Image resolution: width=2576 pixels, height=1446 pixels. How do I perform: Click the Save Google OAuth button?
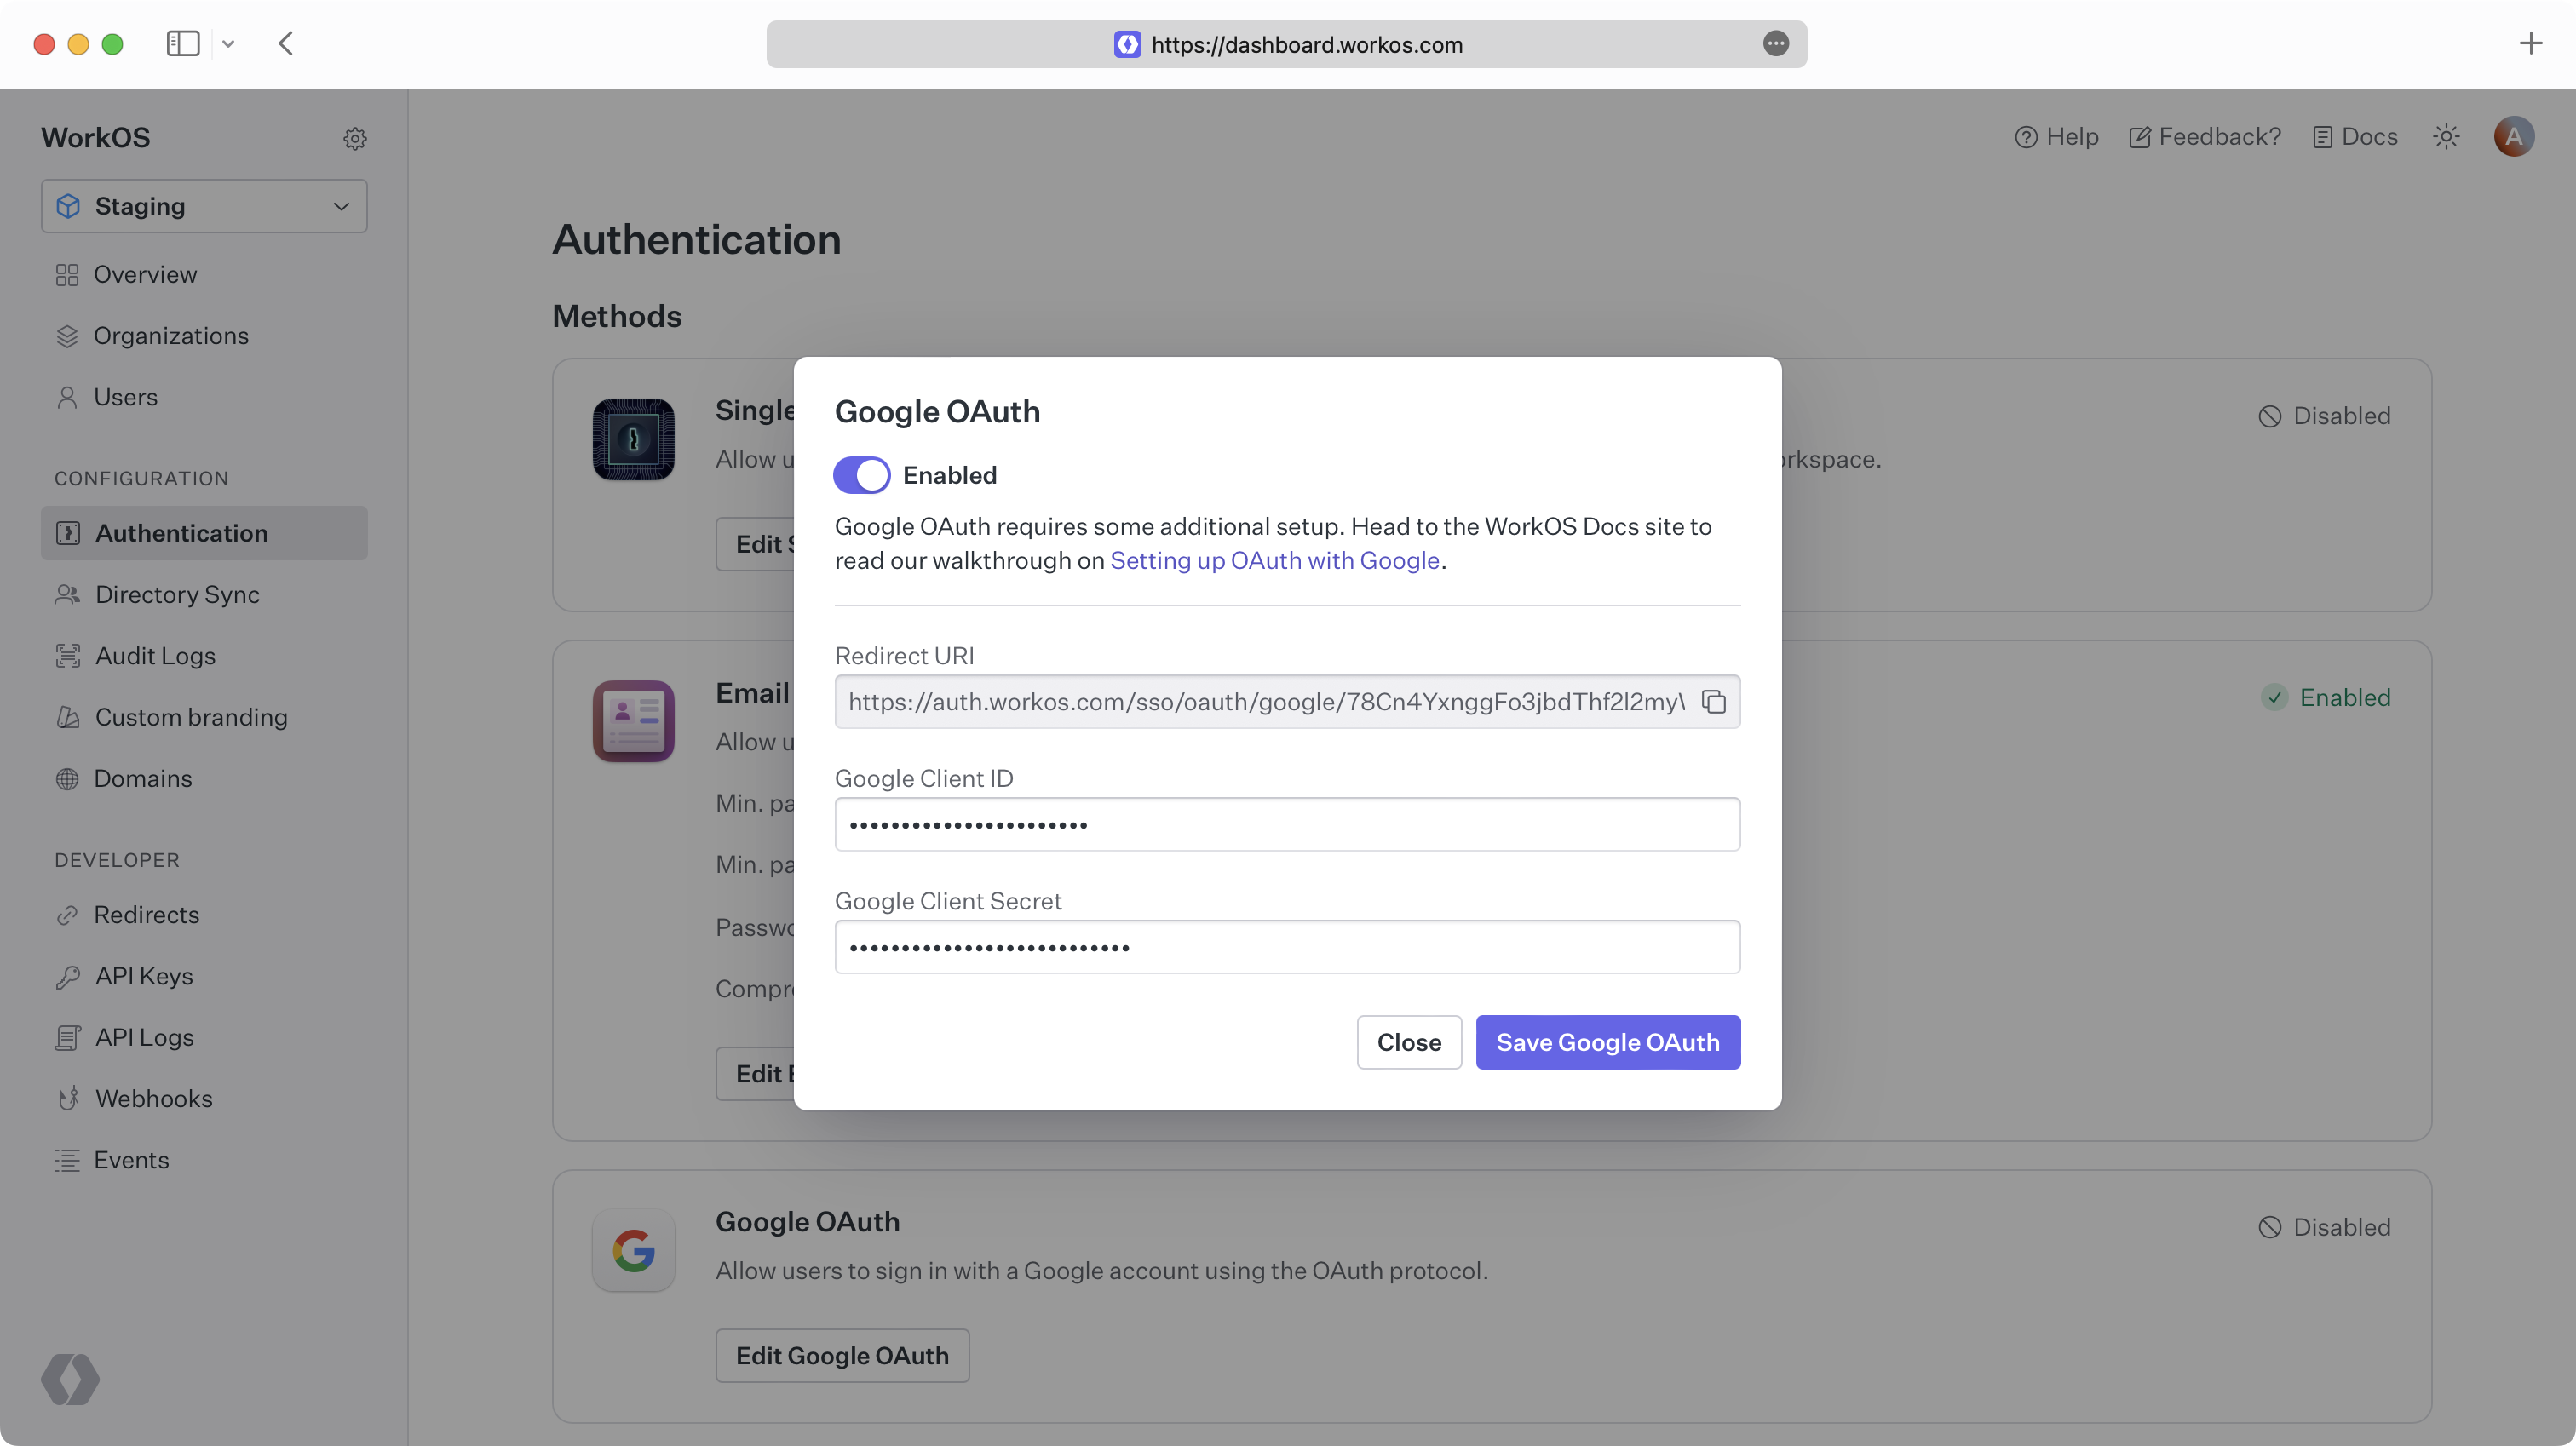(1608, 1041)
